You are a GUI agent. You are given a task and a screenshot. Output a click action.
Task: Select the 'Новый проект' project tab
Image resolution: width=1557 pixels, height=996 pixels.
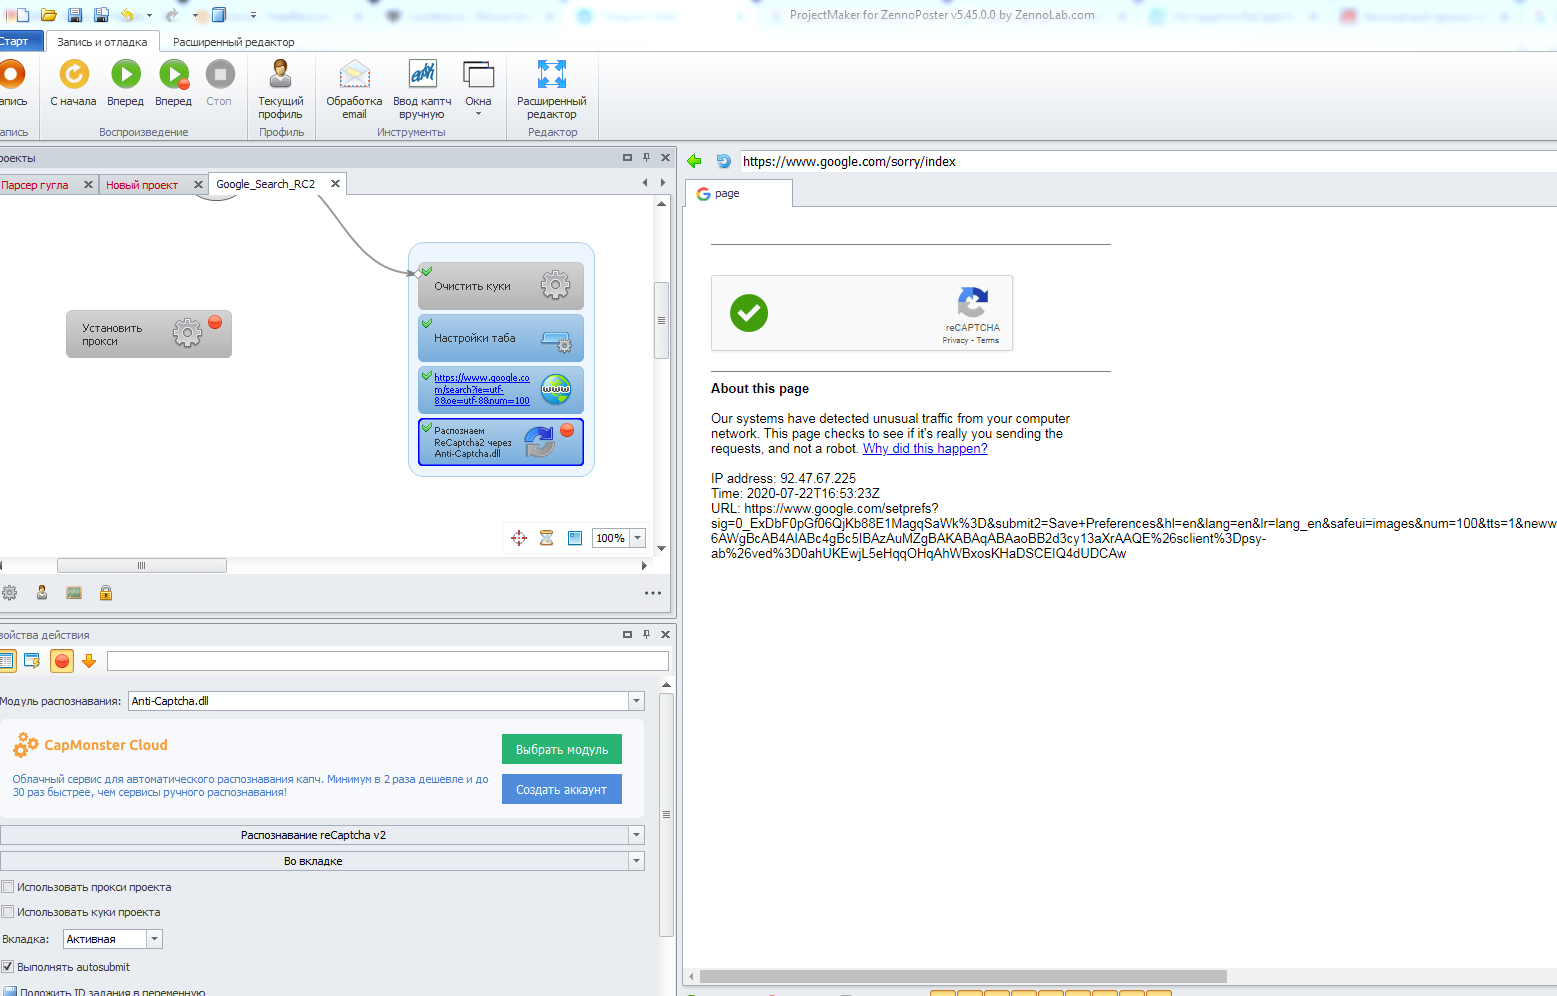[x=142, y=185]
